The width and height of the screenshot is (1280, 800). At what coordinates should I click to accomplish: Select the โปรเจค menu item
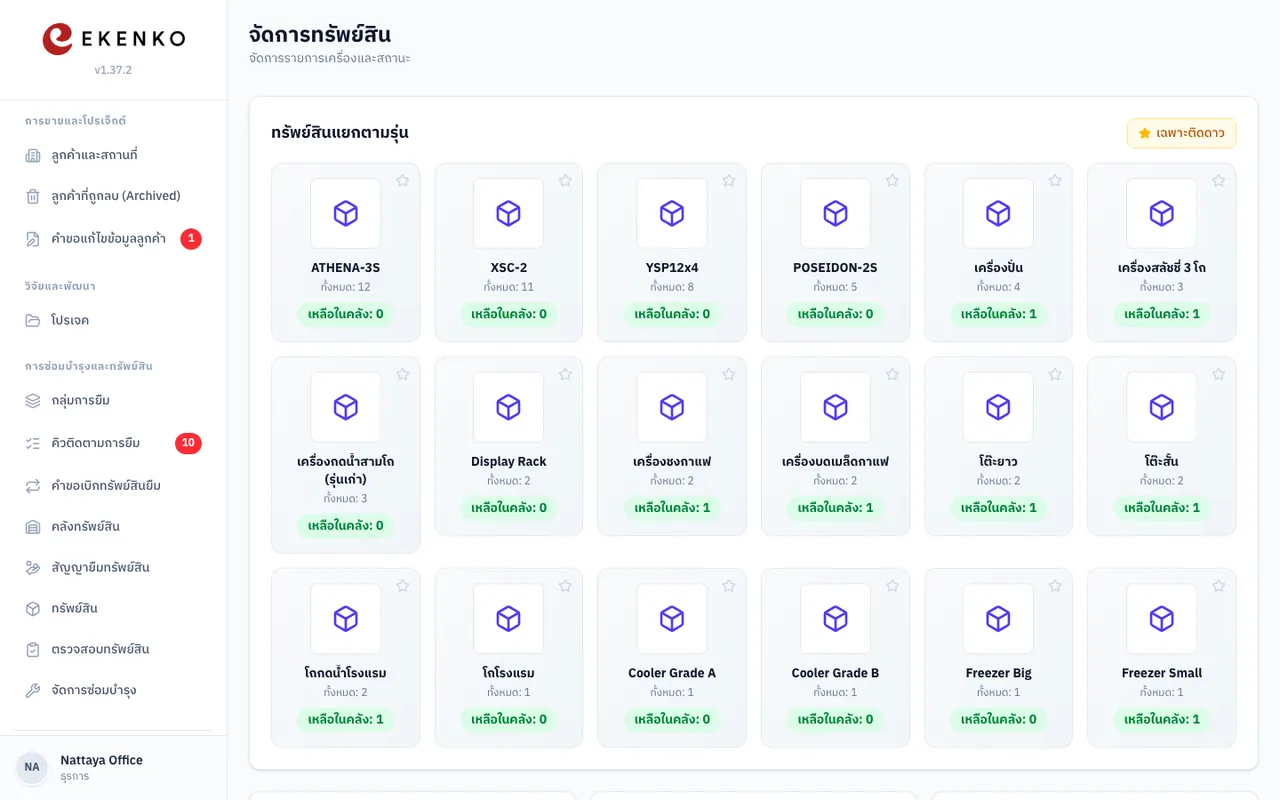[x=114, y=320]
